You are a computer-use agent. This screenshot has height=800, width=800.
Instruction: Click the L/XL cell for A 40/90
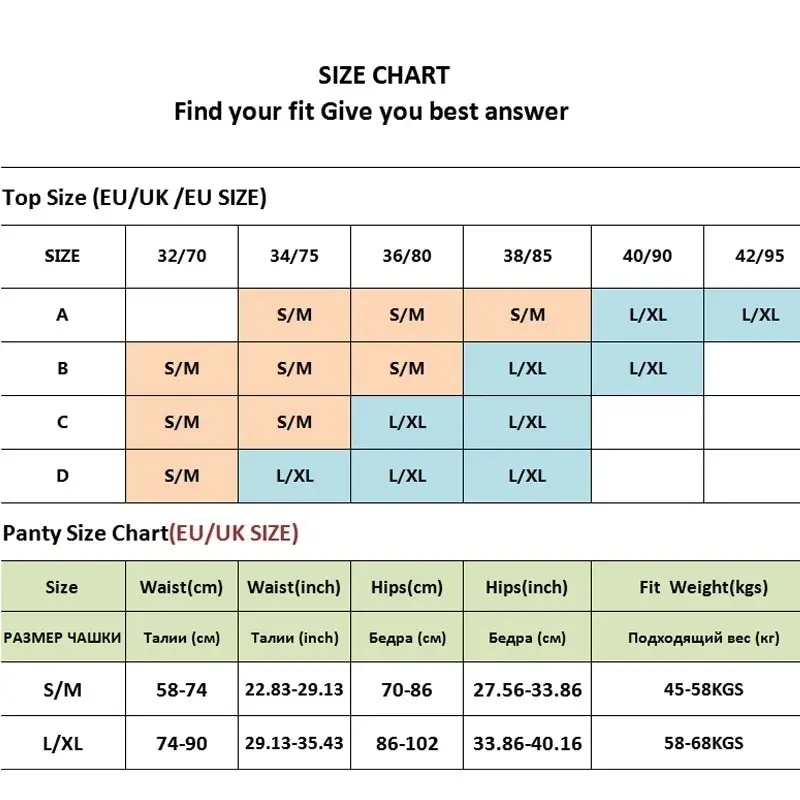coord(647,315)
